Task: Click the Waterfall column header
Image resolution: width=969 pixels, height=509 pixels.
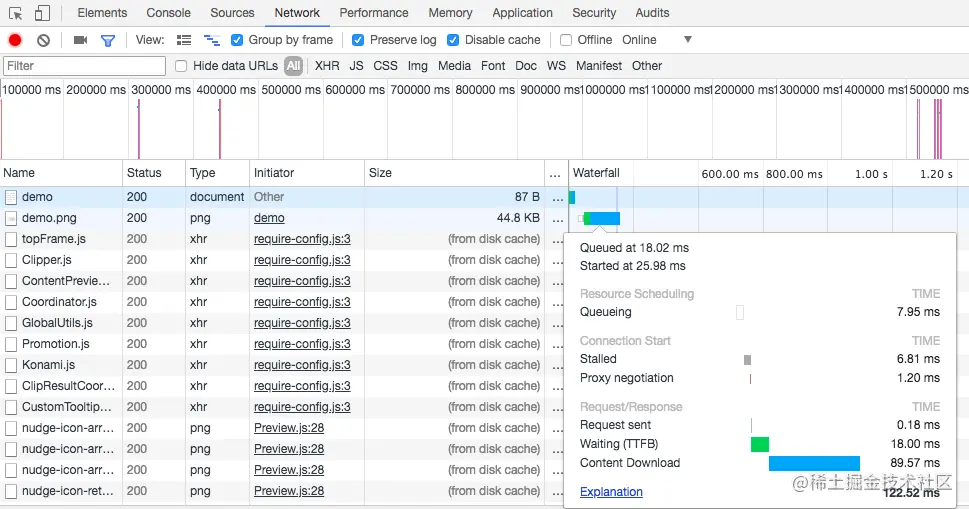Action: [596, 173]
